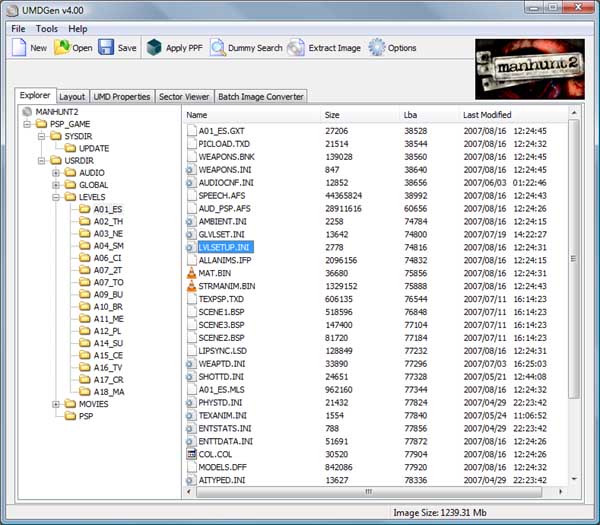
Task: Expand the MOVIES folder node
Action: [56, 404]
